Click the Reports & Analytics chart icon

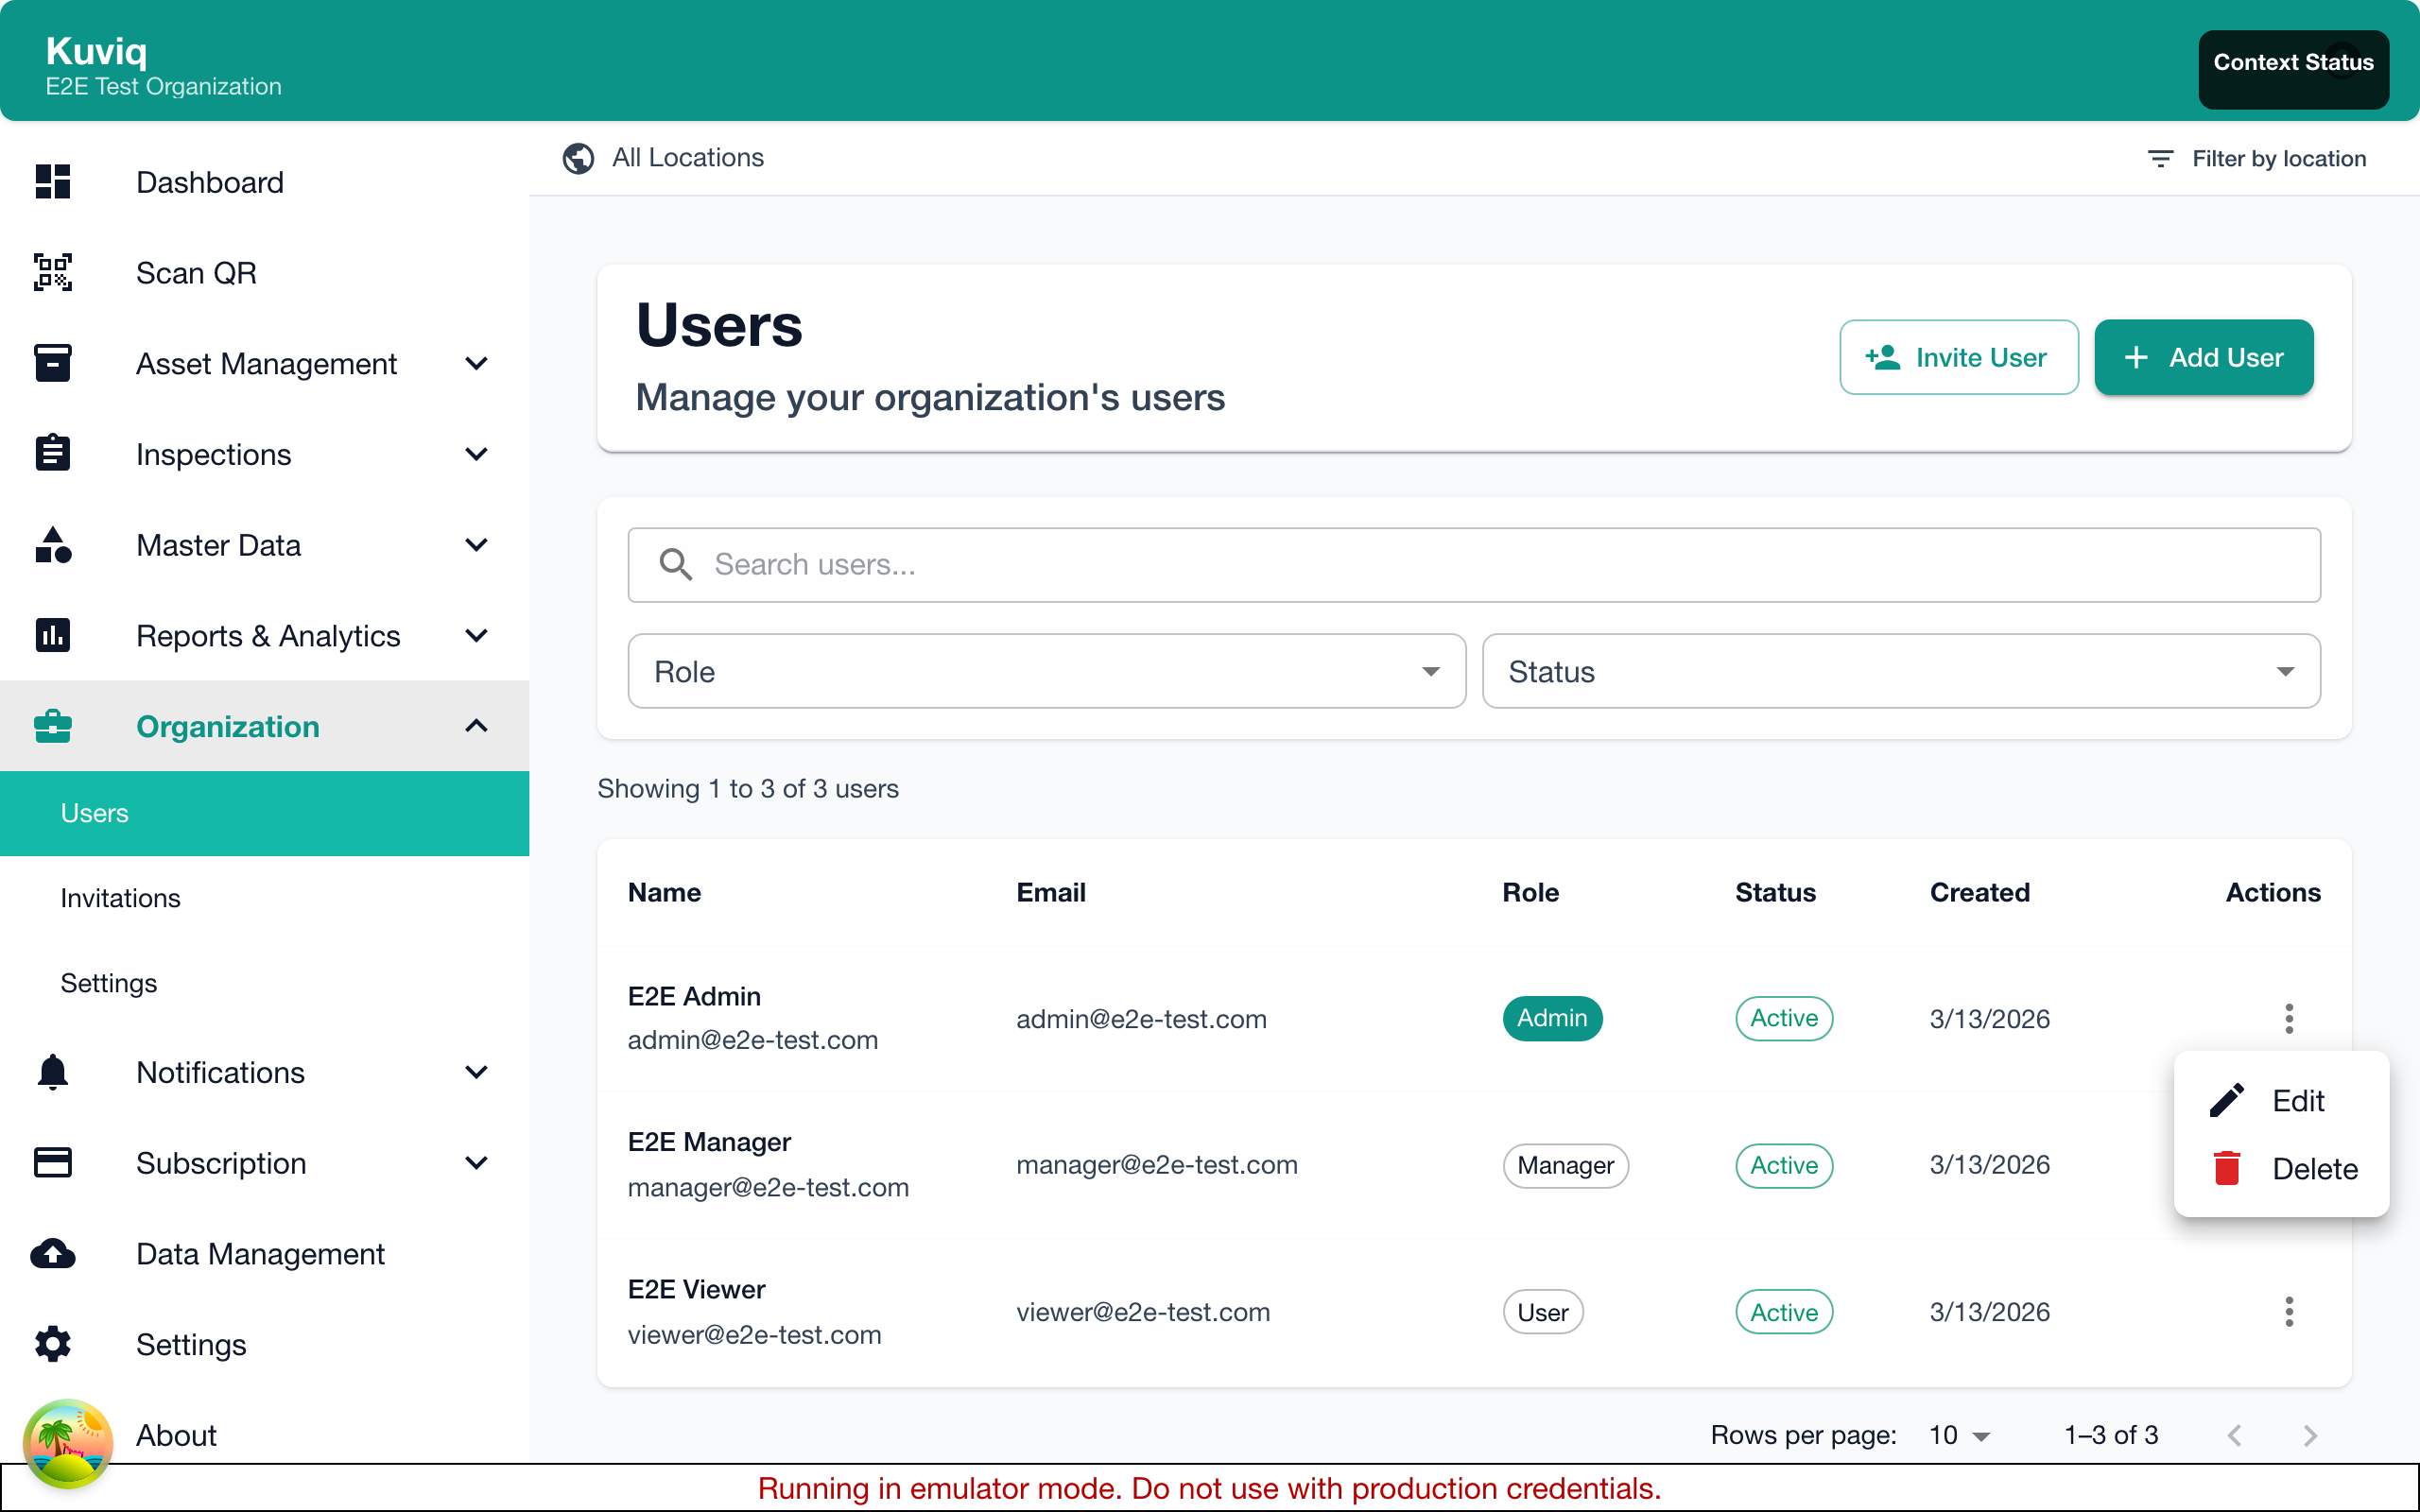(53, 635)
